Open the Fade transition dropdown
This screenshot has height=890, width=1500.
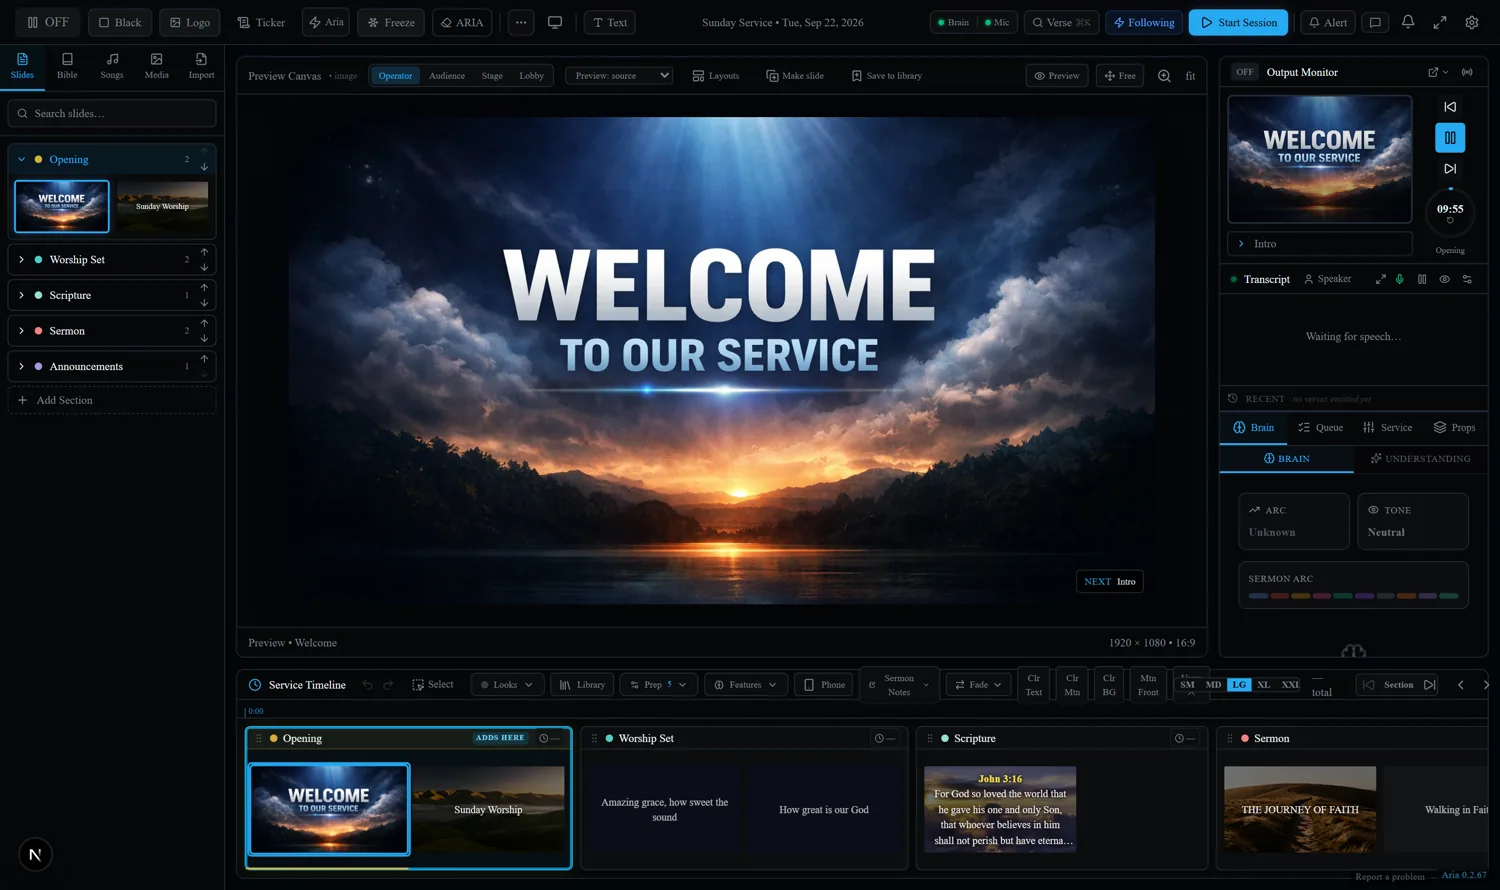click(978, 685)
